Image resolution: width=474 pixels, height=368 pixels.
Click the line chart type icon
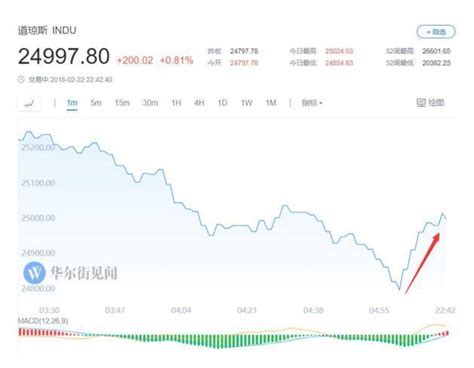pyautogui.click(x=29, y=103)
